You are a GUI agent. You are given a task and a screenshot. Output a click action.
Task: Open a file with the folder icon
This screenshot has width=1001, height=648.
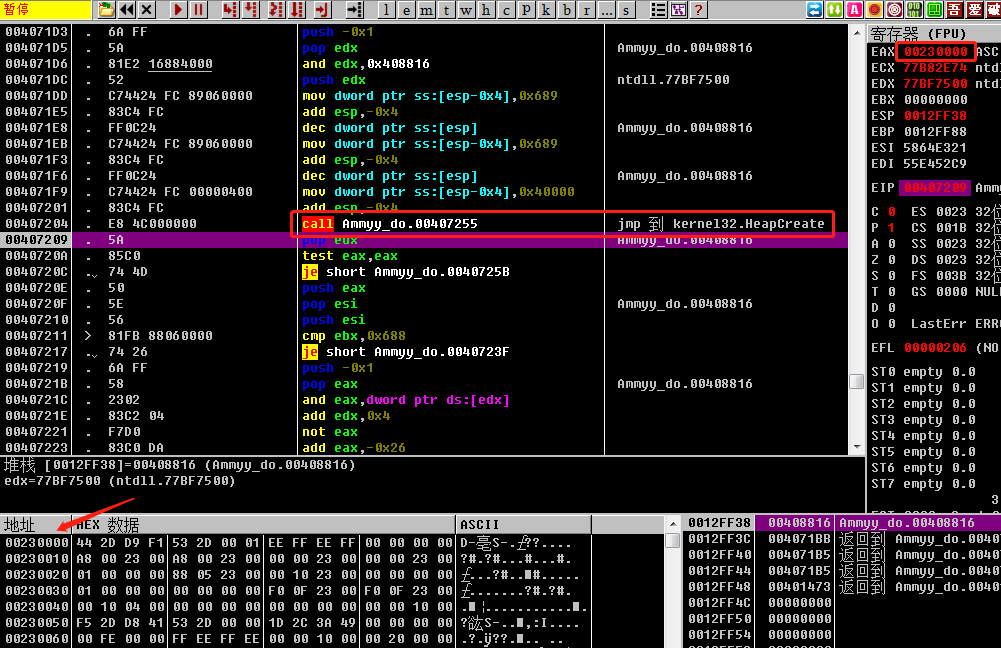pyautogui.click(x=106, y=10)
